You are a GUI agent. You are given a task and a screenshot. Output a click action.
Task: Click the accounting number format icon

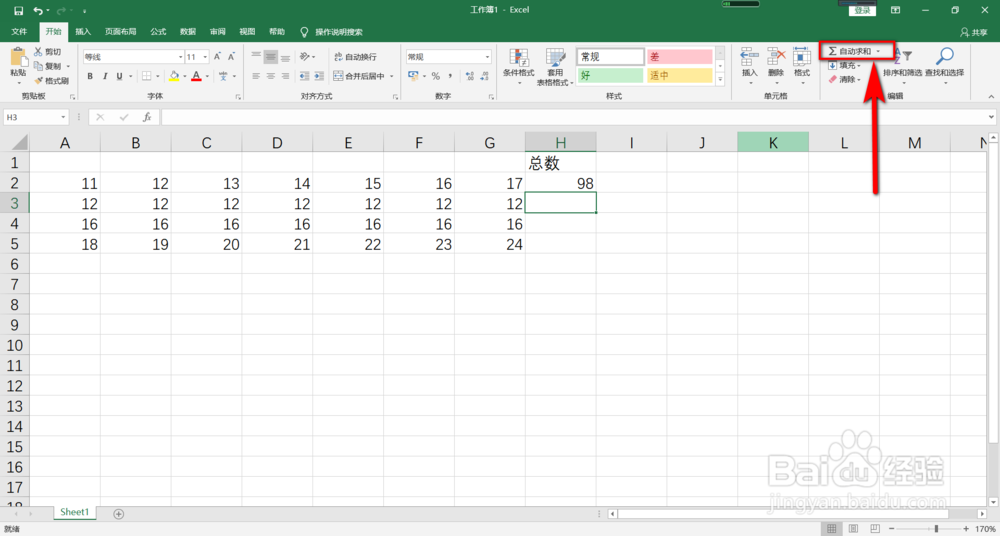click(x=413, y=76)
